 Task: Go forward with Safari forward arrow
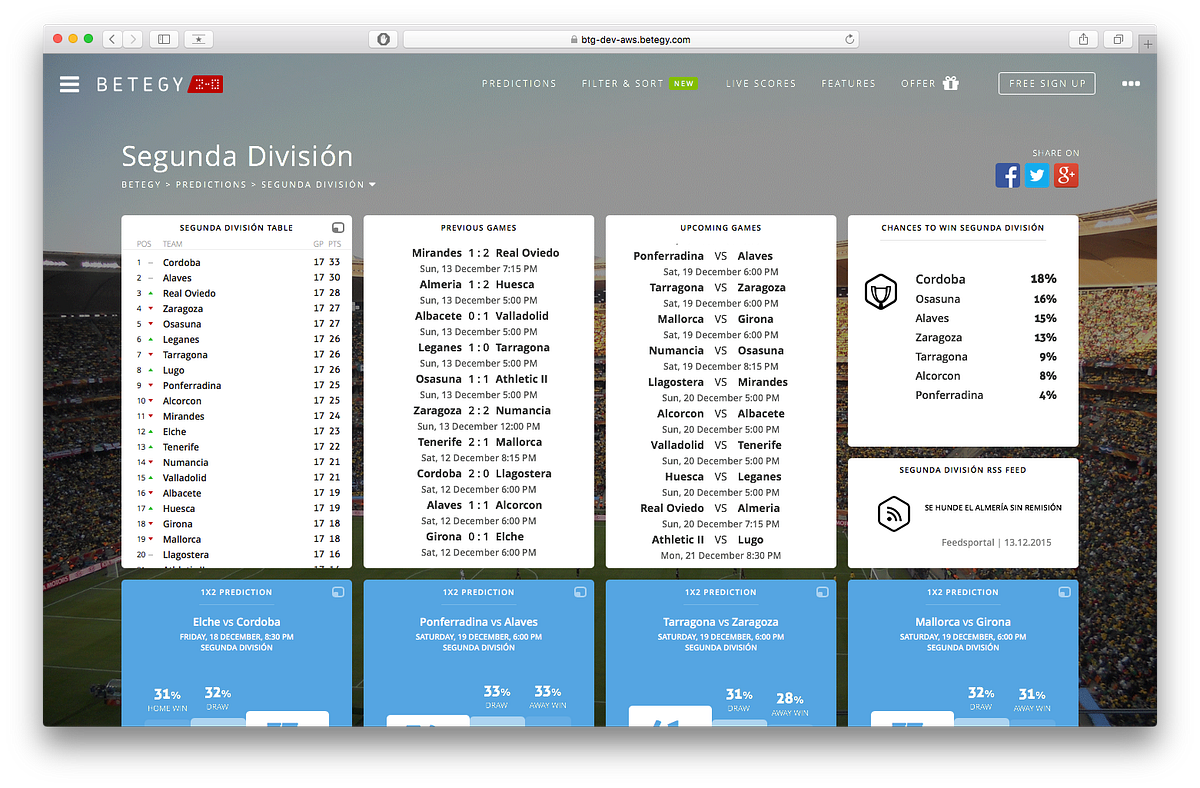[x=132, y=39]
